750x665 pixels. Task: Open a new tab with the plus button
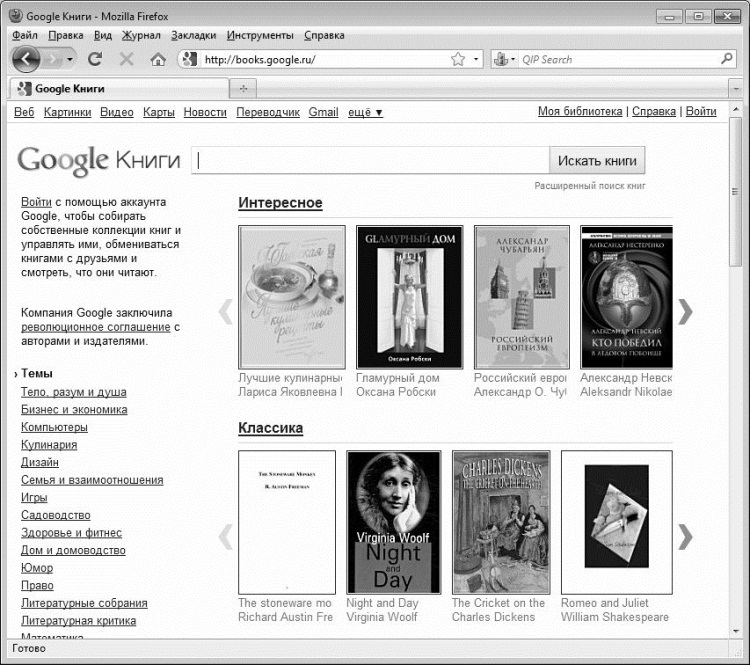click(243, 89)
